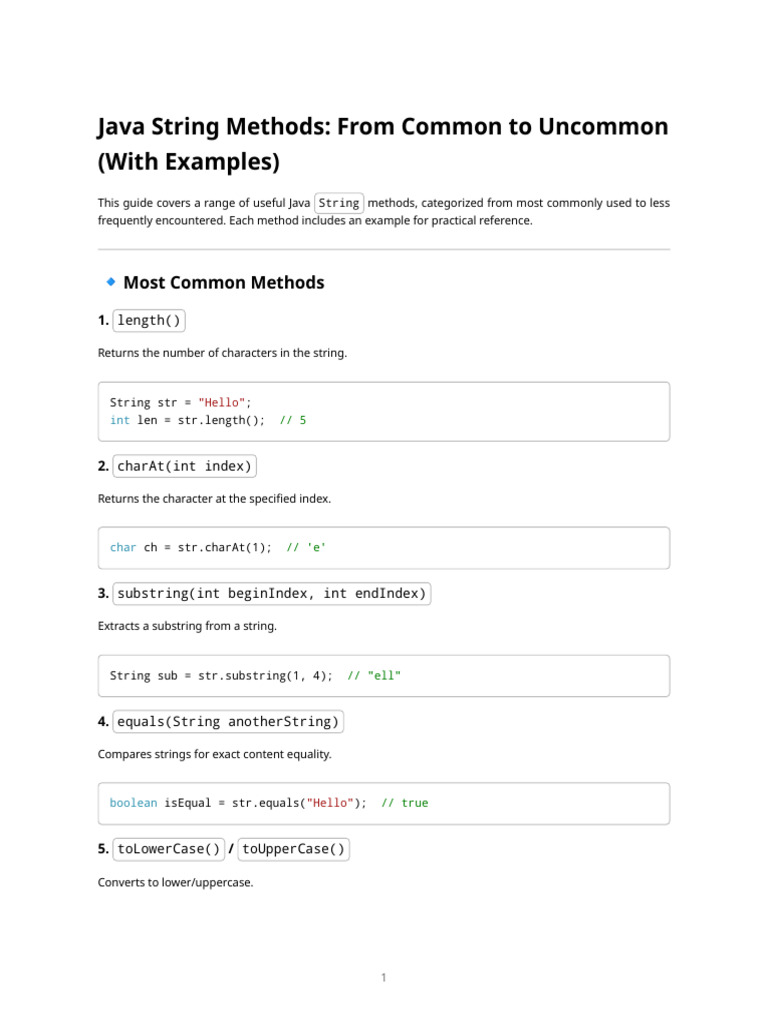The width and height of the screenshot is (768, 1024).
Task: Click the 'Converts to lower/uppercase.' description text
Action: [x=175, y=882]
